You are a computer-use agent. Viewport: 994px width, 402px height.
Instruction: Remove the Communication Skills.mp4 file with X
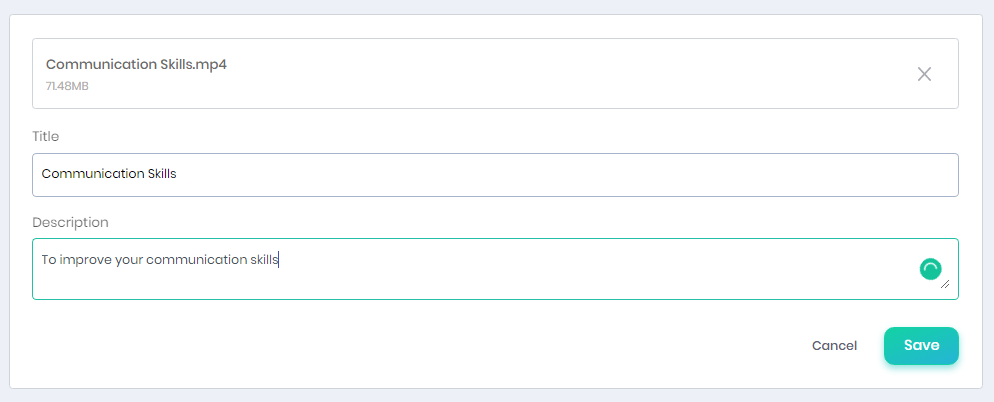(x=924, y=74)
